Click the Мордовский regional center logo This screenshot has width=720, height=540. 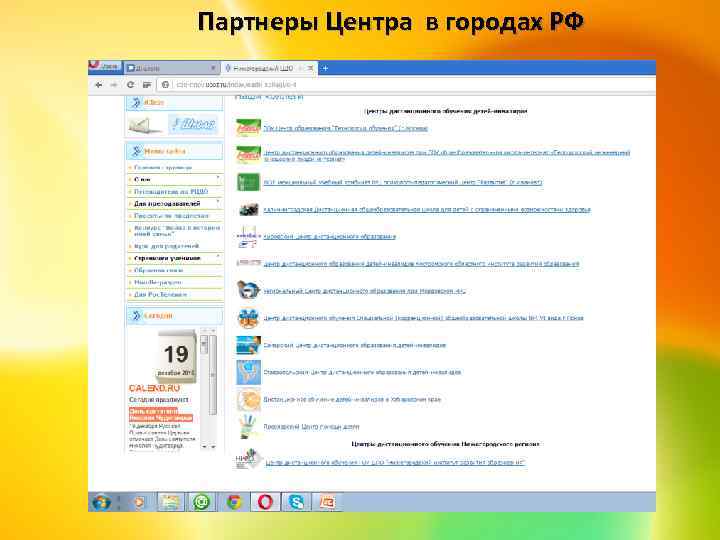(248, 290)
